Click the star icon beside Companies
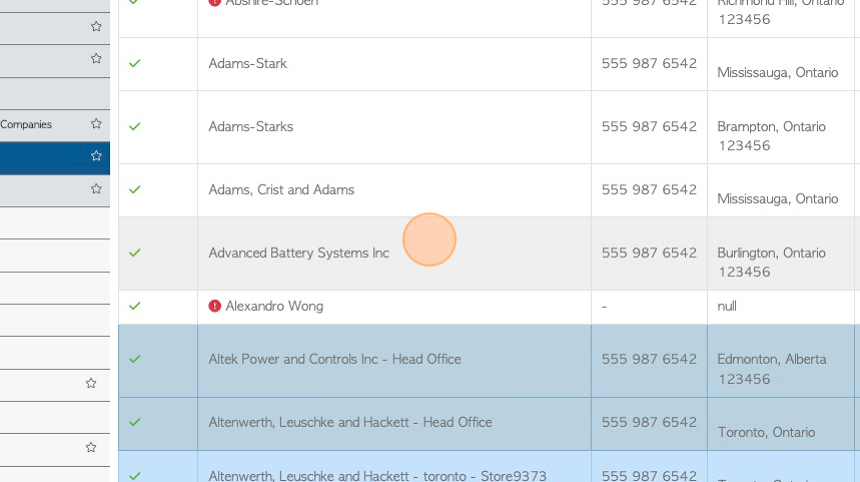 coord(96,123)
